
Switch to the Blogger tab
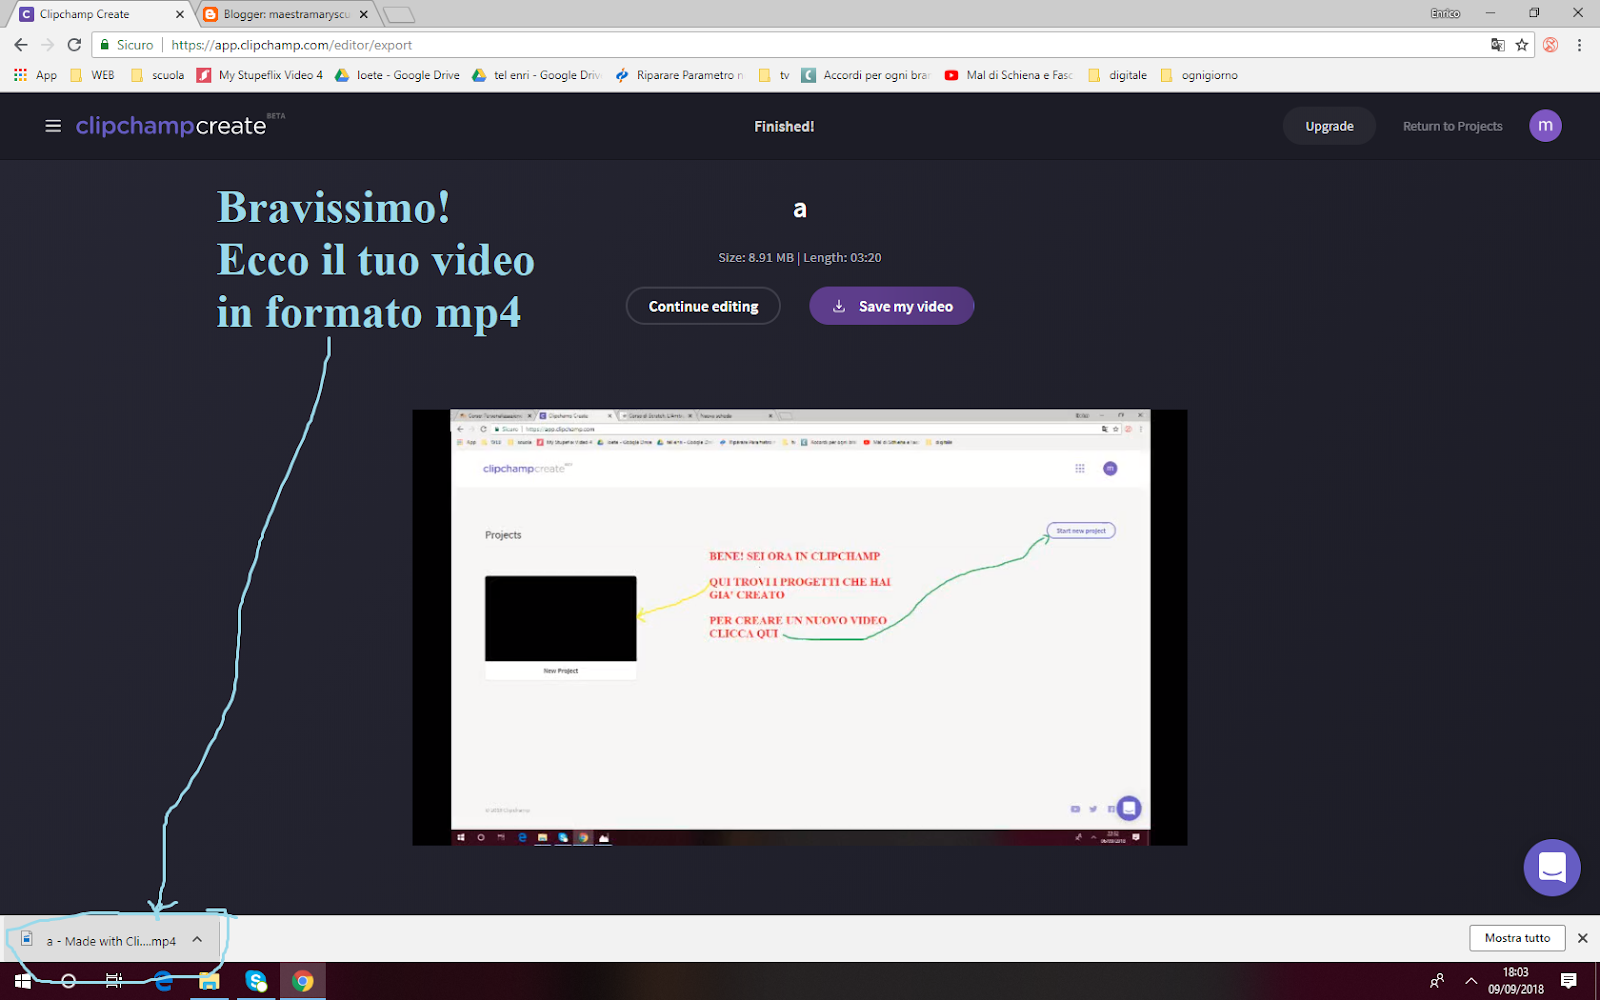(285, 14)
